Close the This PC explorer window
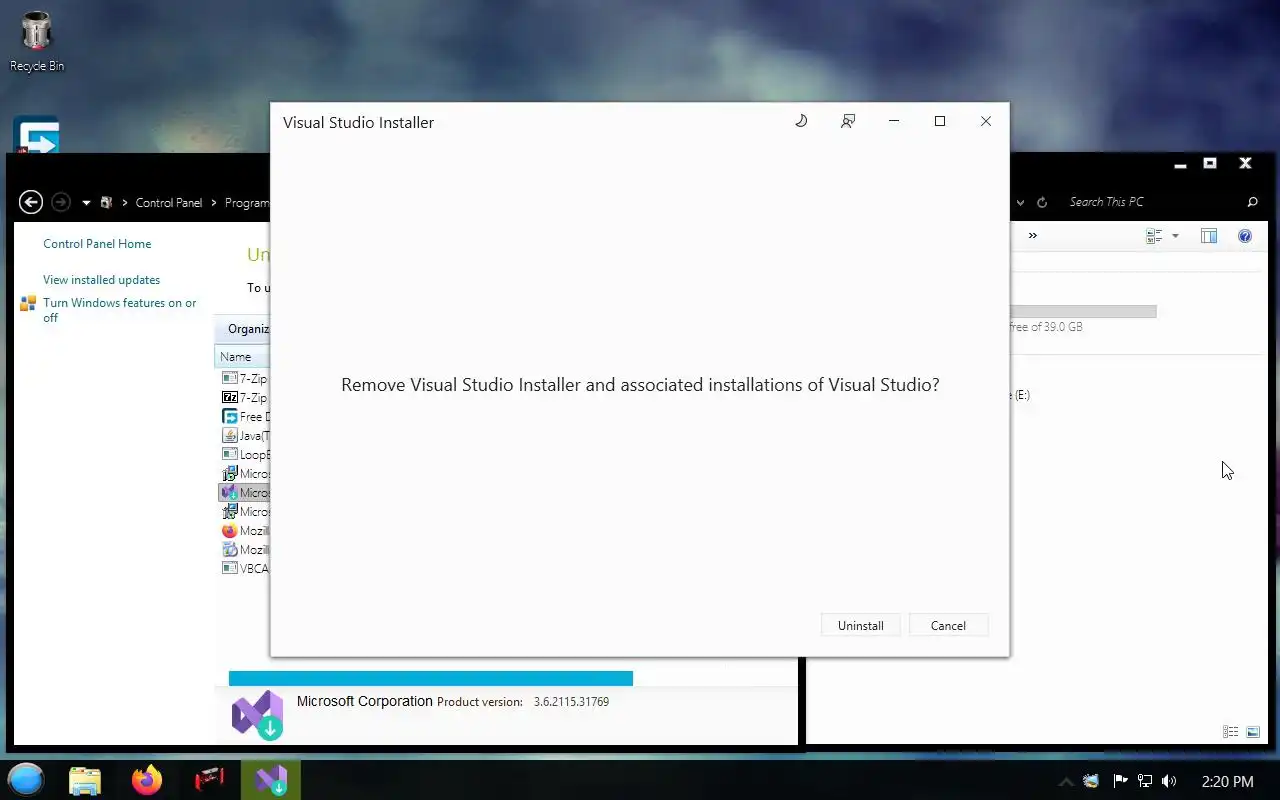 click(x=1245, y=163)
